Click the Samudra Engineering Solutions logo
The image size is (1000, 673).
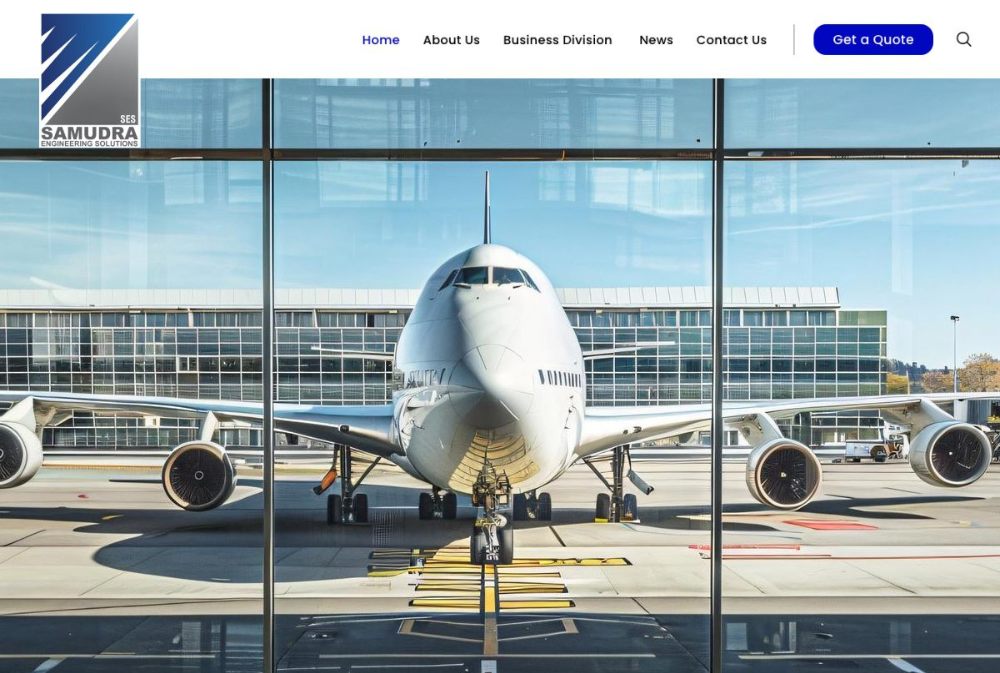pos(90,80)
